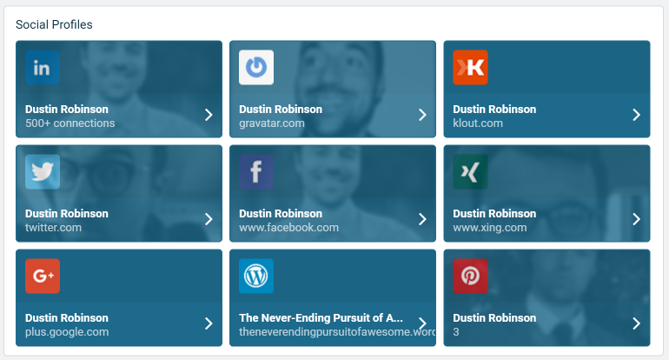Click the Facebook f icon
The image size is (669, 360).
[256, 172]
